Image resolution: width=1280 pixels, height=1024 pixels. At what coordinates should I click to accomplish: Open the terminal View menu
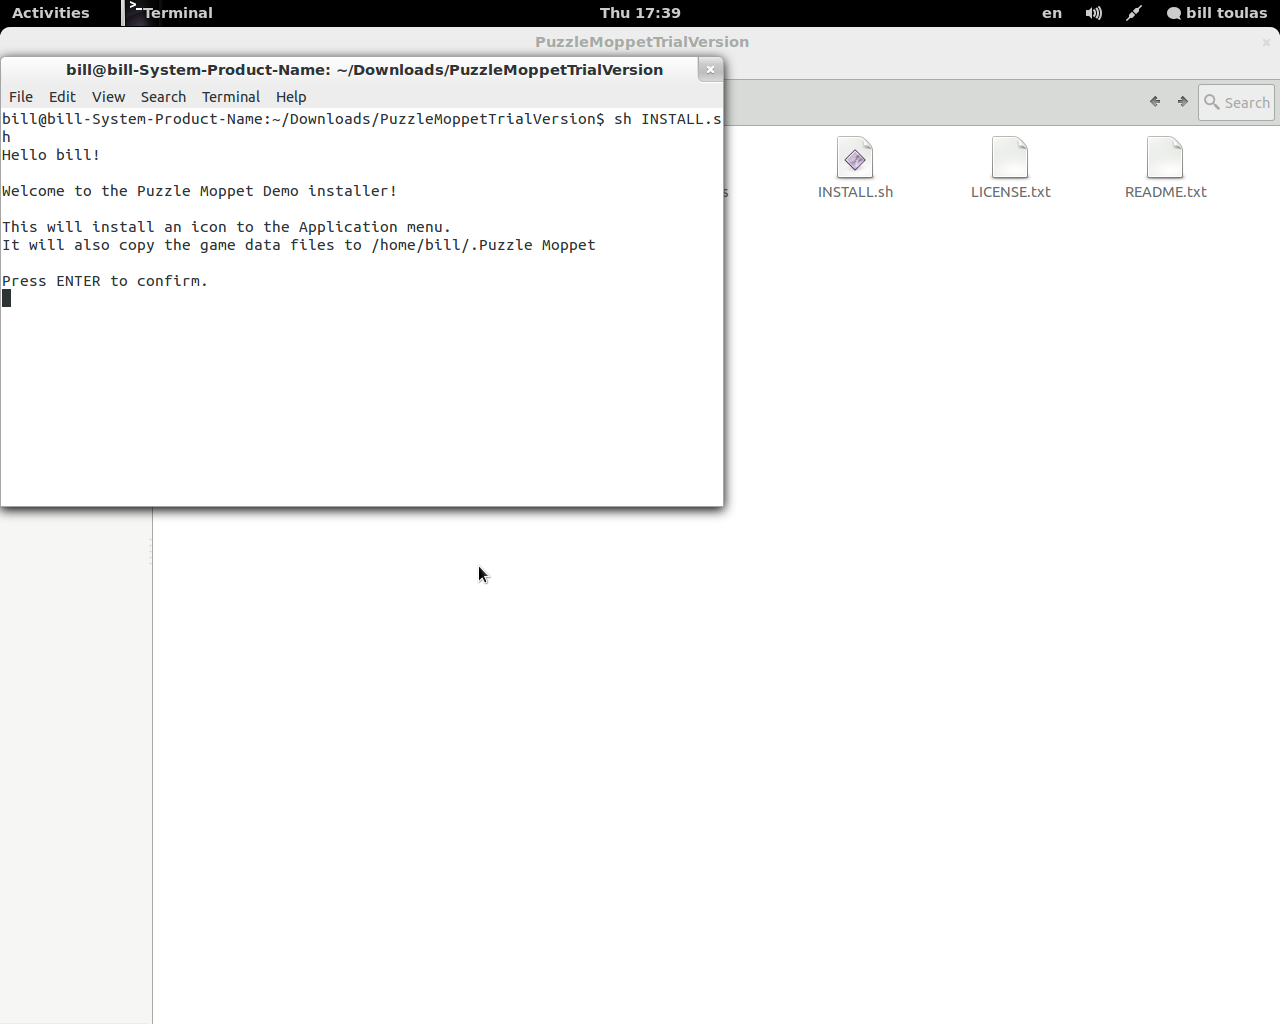pos(108,97)
